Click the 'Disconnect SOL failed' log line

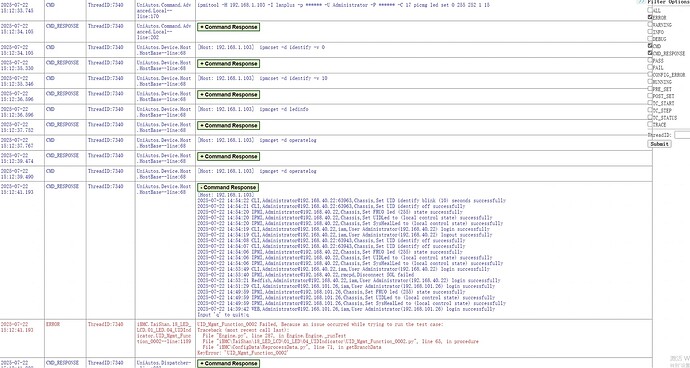(x=306, y=275)
